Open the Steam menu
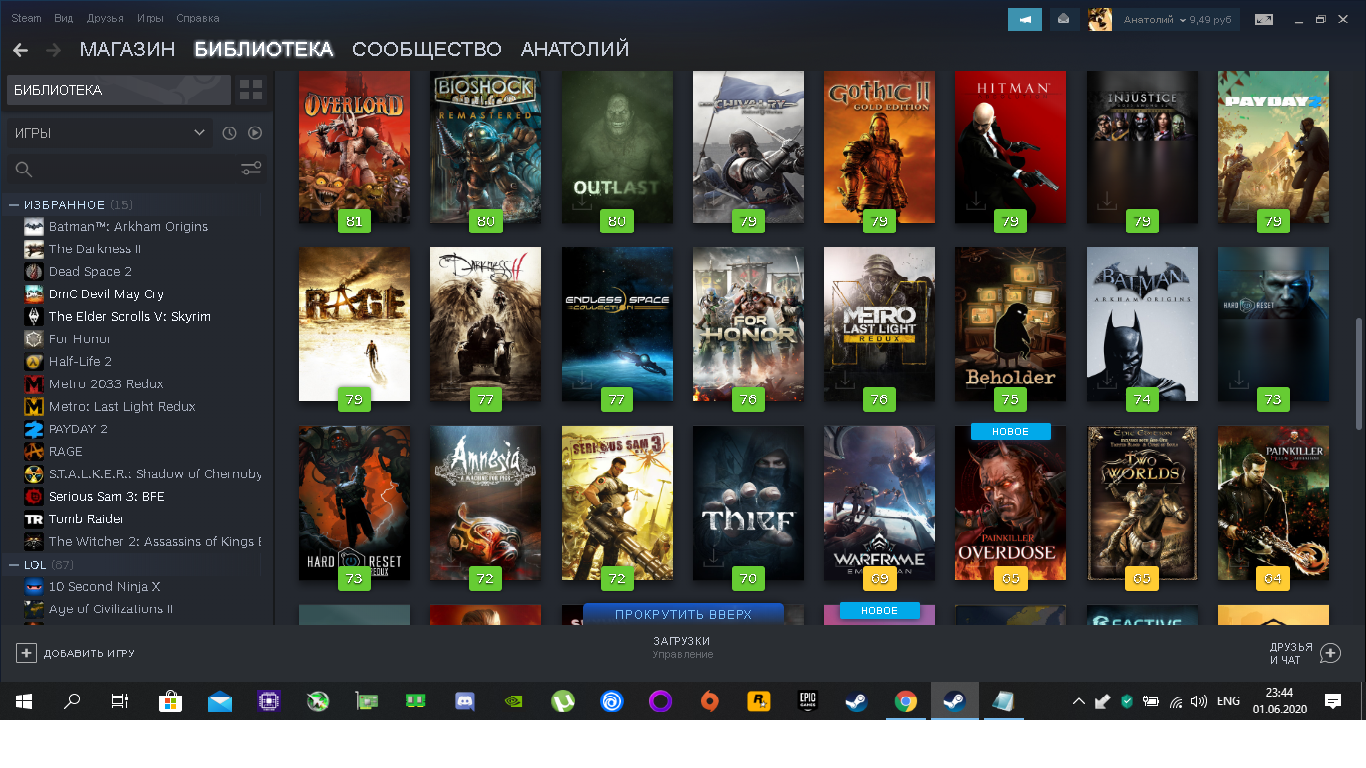This screenshot has height=768, width=1366. (27, 19)
